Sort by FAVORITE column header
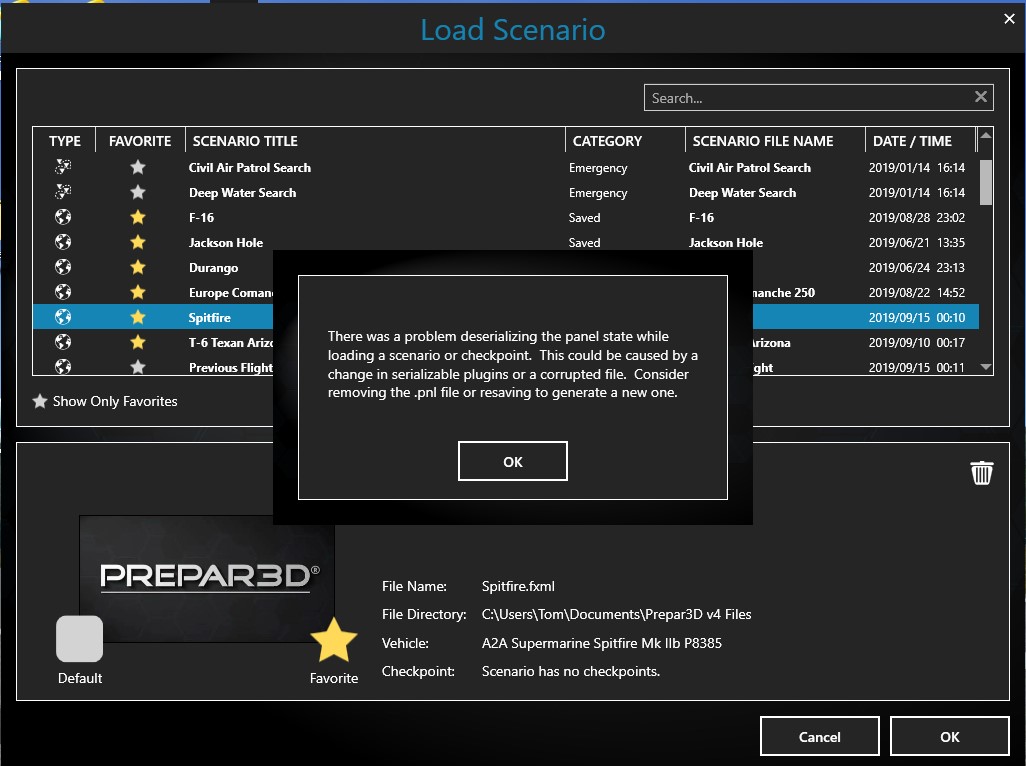1026x766 pixels. 140,141
